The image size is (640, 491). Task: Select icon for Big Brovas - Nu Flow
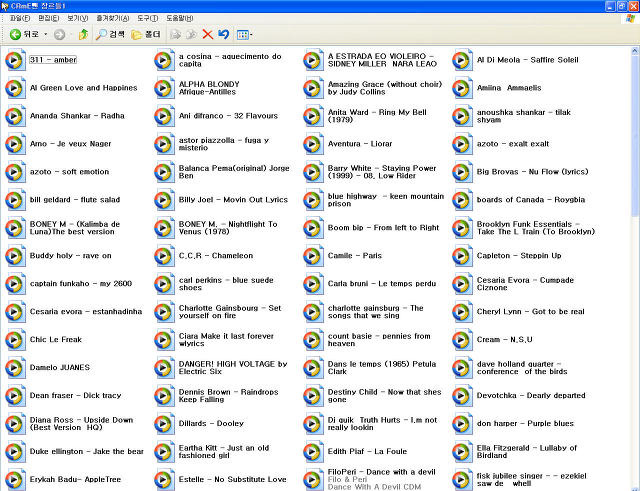click(462, 172)
